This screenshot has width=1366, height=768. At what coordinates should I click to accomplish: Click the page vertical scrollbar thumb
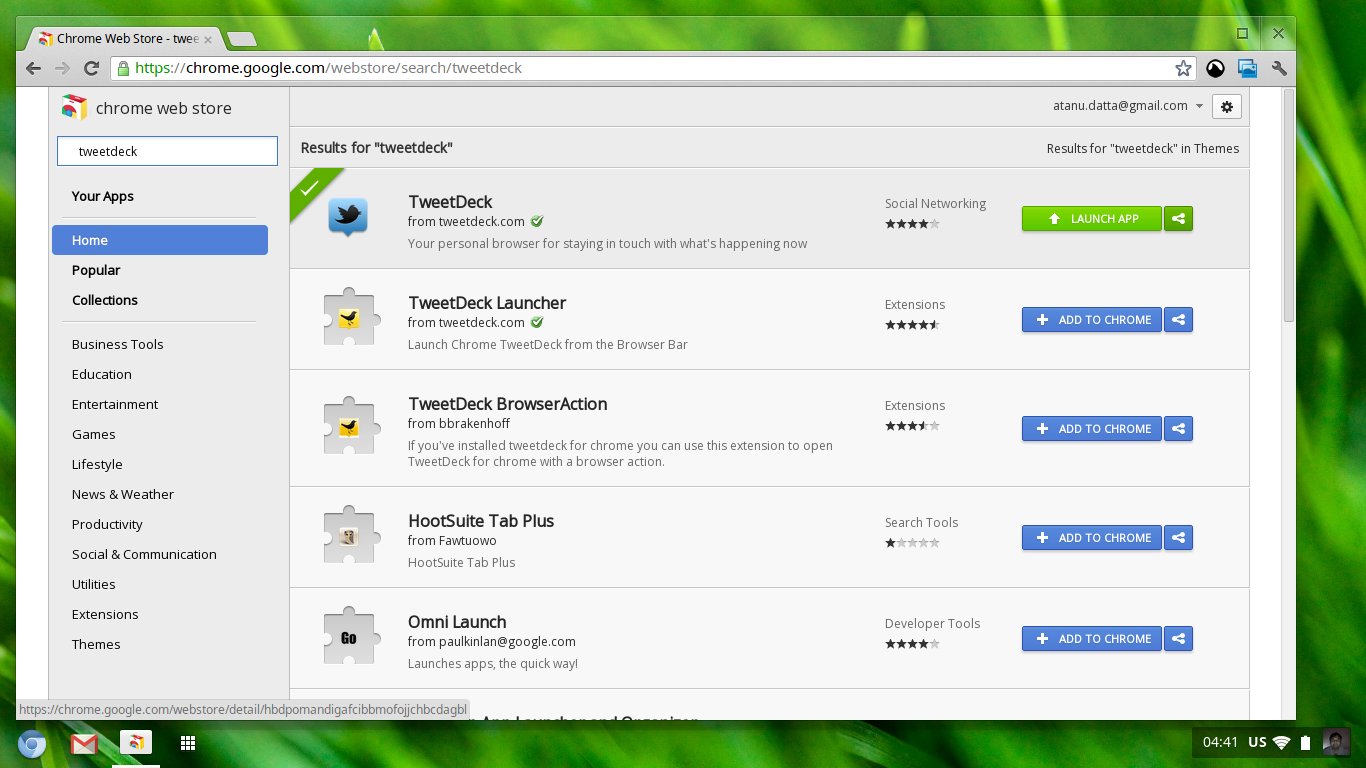tap(1289, 205)
